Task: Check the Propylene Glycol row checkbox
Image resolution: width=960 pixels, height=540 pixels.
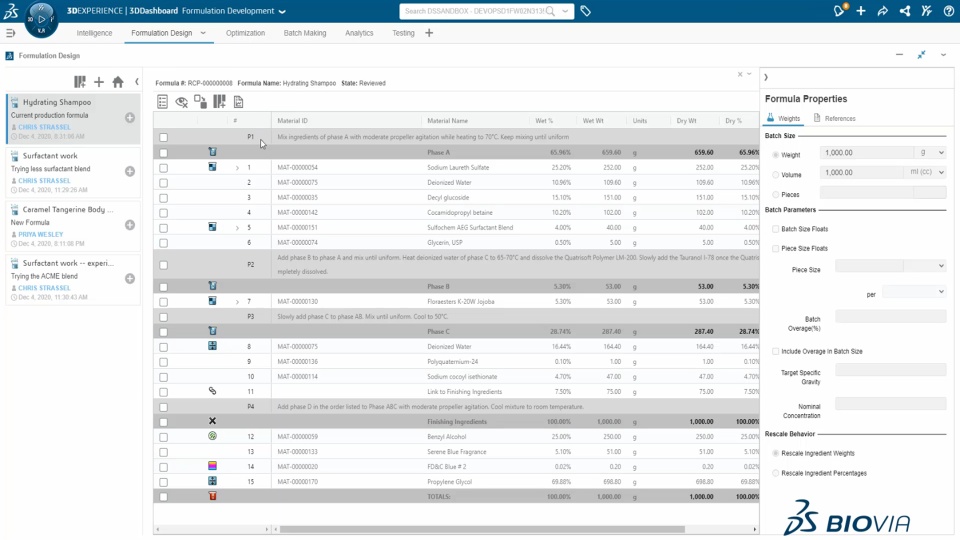Action: point(163,482)
